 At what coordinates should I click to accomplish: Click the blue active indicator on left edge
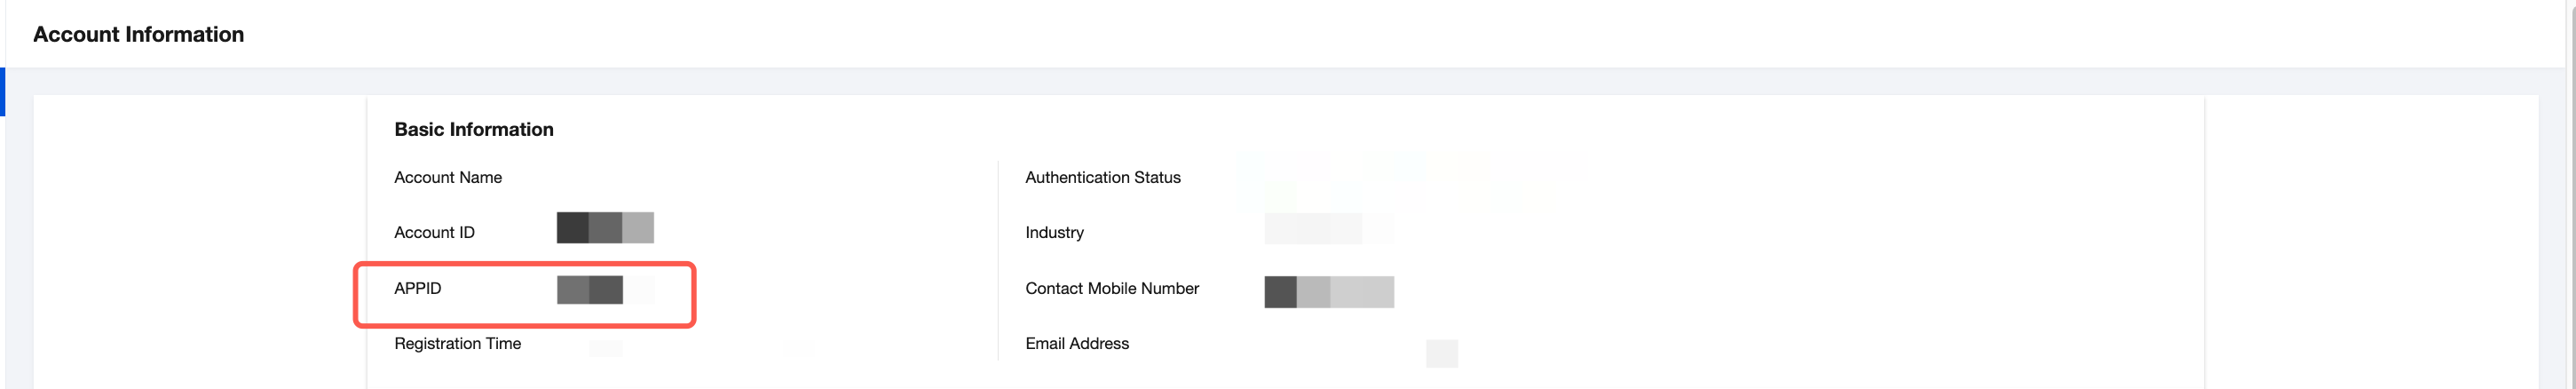3,92
